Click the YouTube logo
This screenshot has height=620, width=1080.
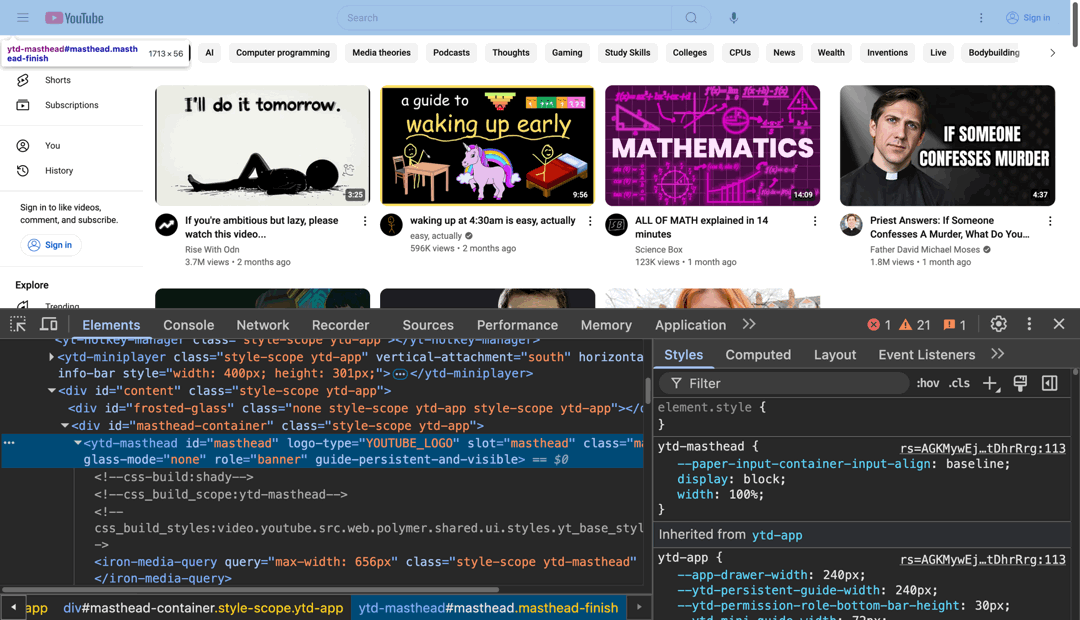pos(74,18)
